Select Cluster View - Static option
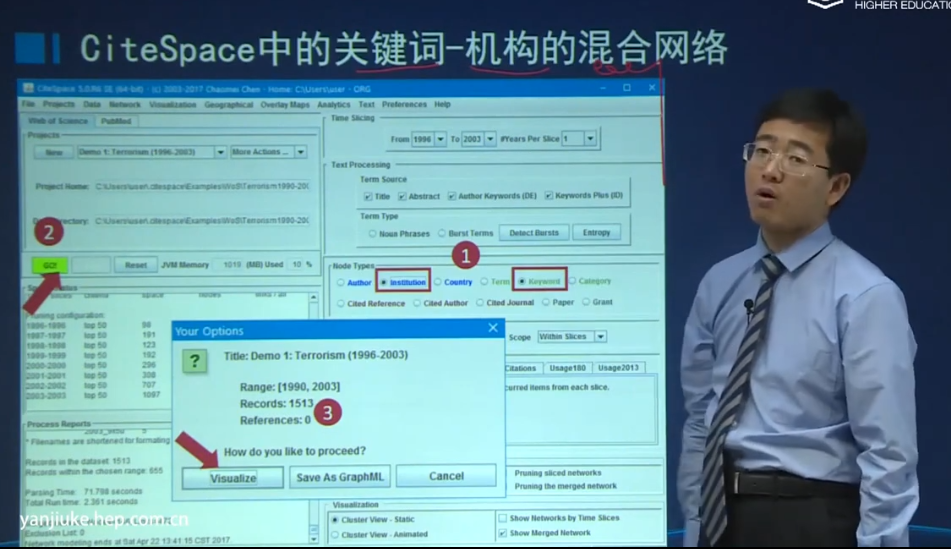The image size is (951, 549). click(335, 520)
